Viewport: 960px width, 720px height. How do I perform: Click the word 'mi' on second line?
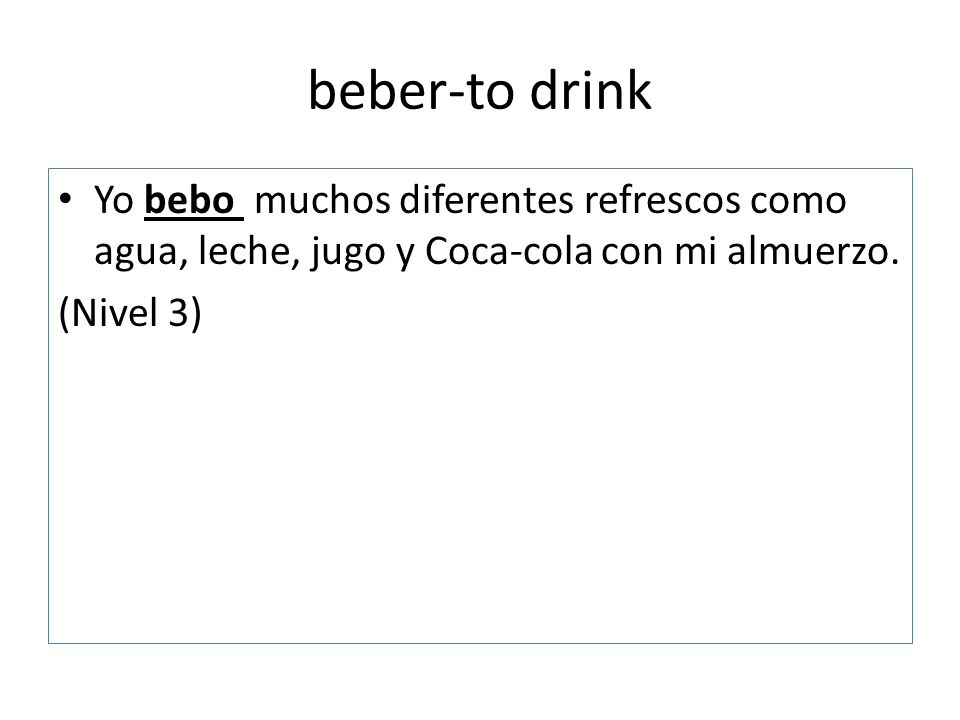point(696,251)
